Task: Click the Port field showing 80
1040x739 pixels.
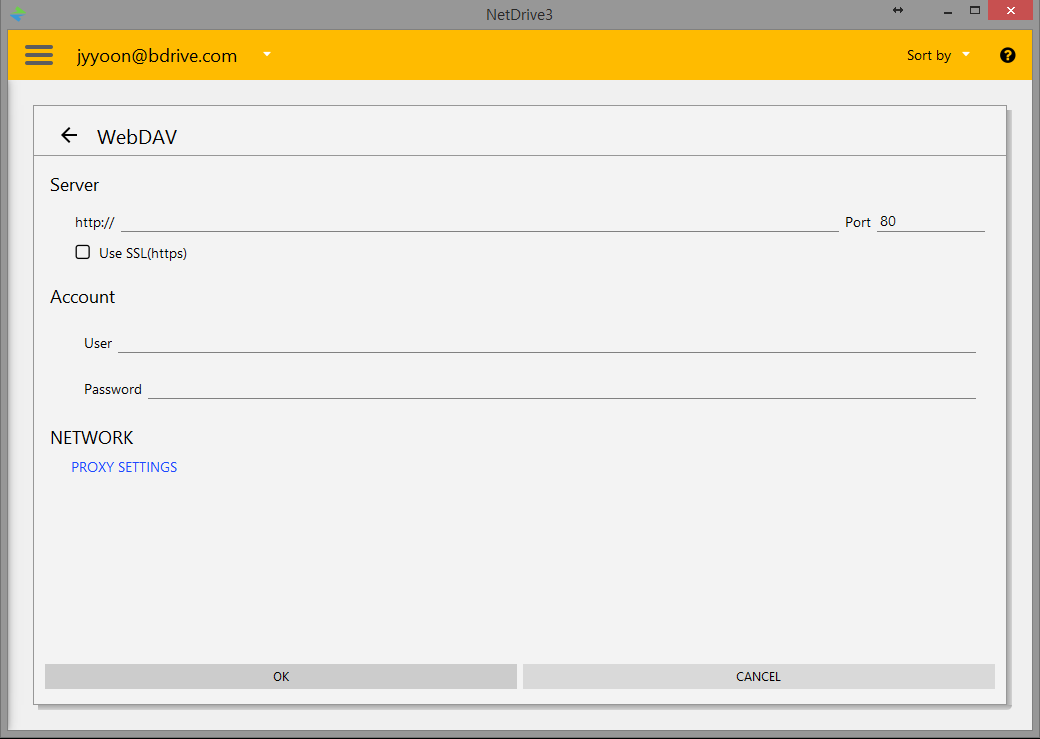Action: [931, 222]
